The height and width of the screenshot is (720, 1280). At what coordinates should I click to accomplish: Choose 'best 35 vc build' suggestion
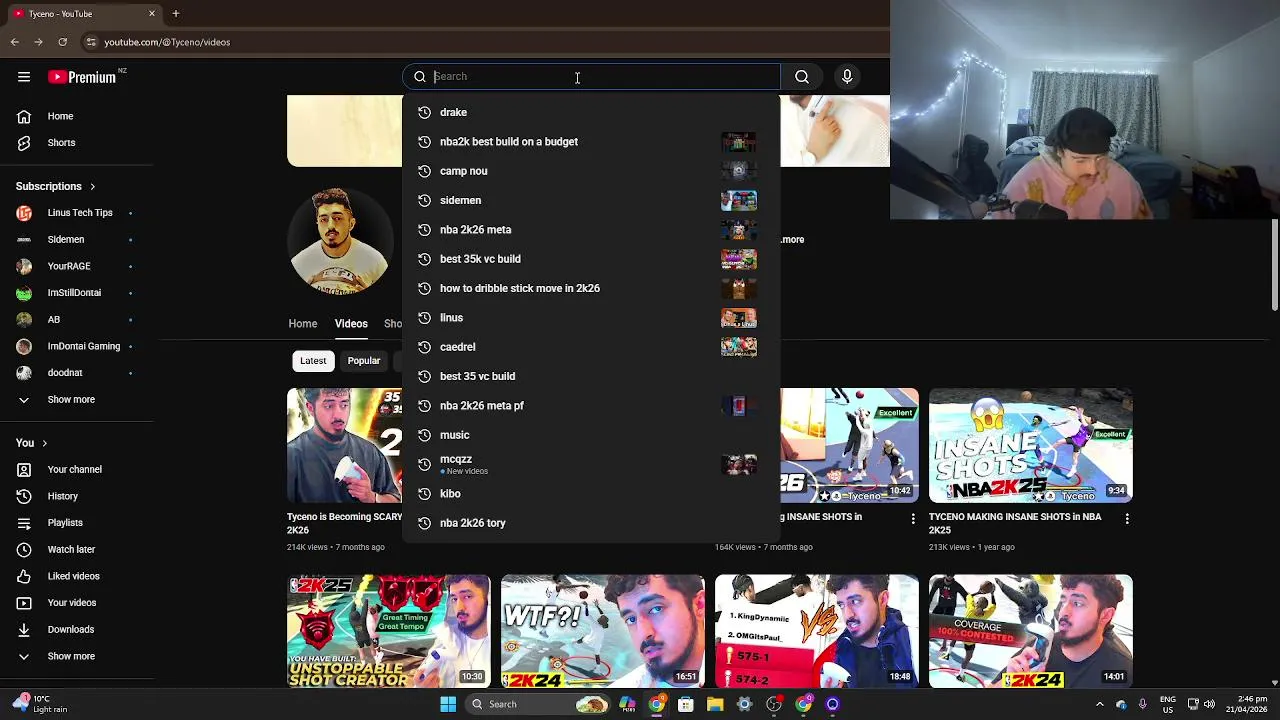click(591, 377)
